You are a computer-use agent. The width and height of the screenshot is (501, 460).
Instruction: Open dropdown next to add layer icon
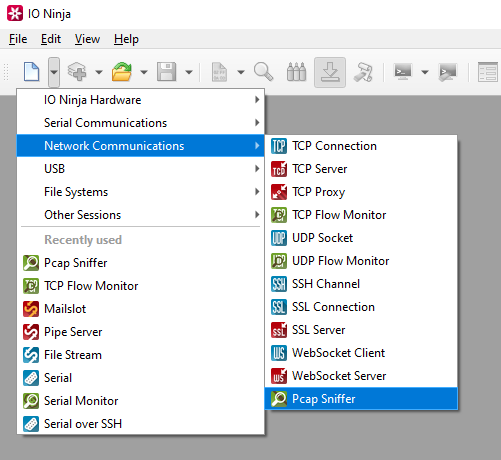tap(99, 72)
